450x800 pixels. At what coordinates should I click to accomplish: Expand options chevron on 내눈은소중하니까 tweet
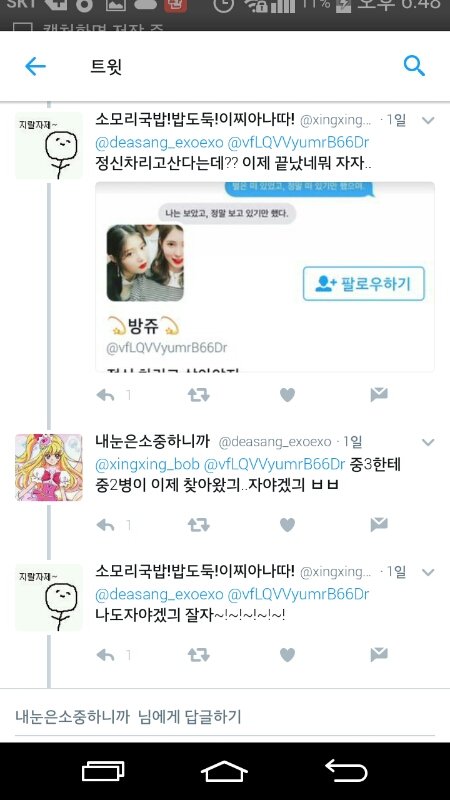(x=428, y=442)
